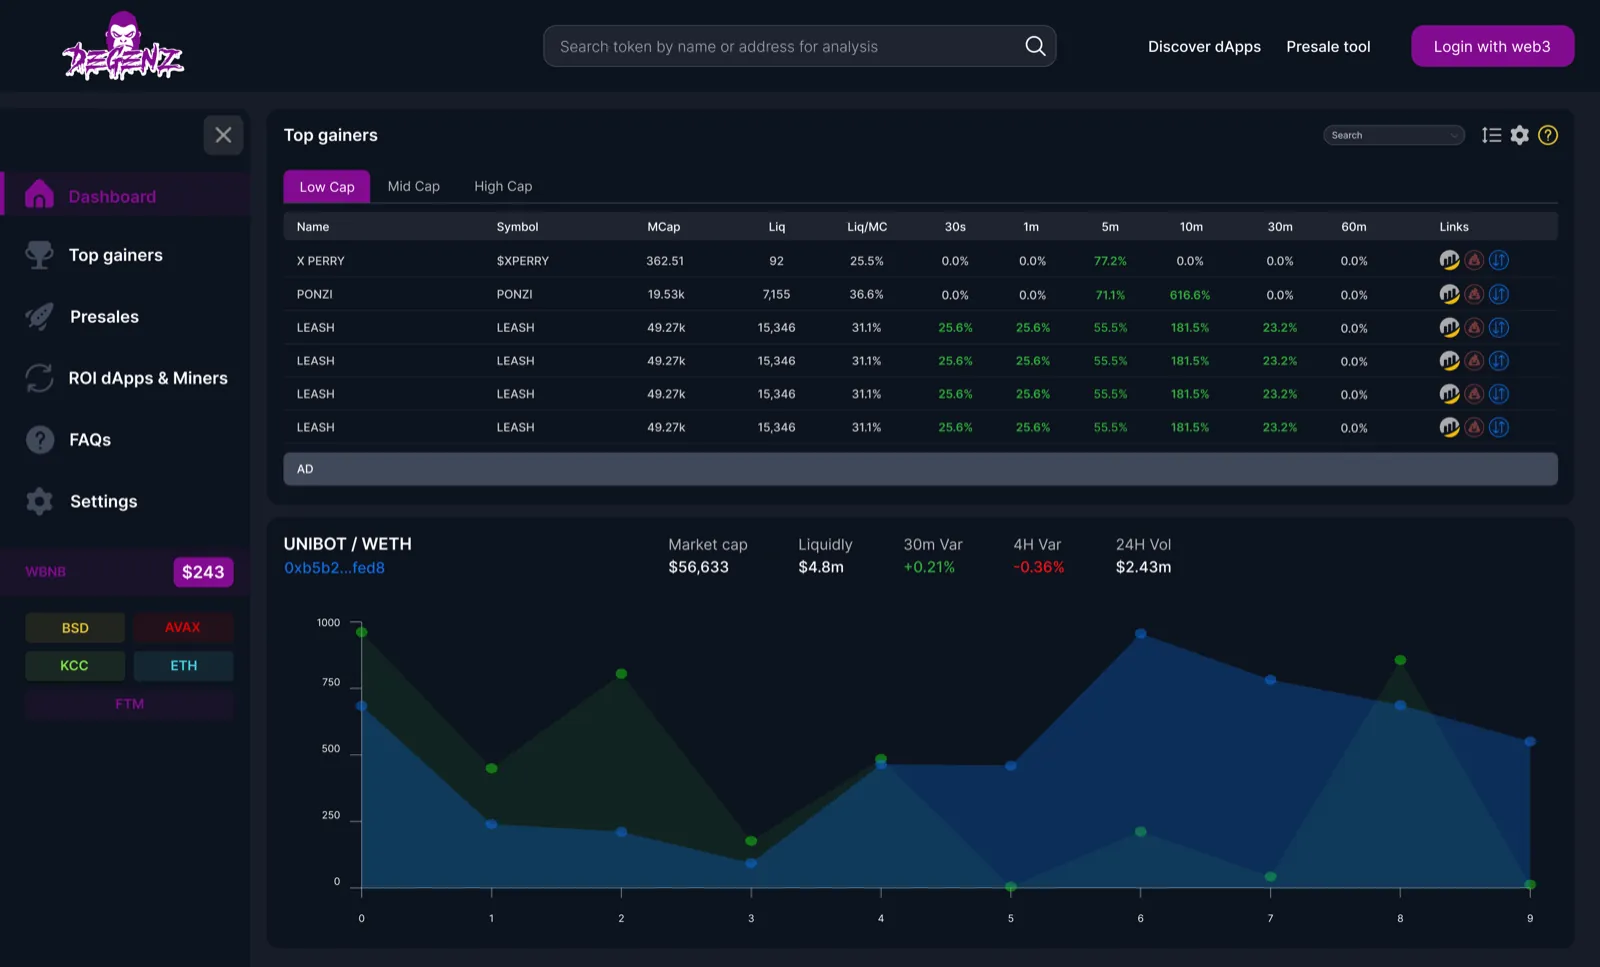Click the +0.21% 30m Var value
Screen dimensions: 1600x967
(x=929, y=567)
